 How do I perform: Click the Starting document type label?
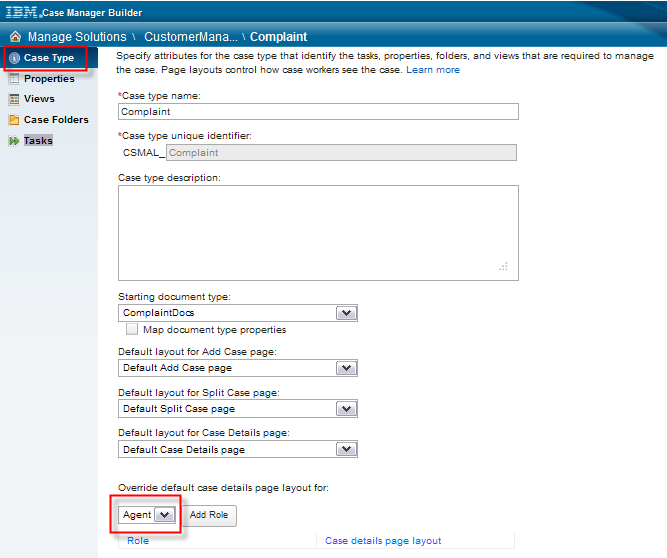click(174, 297)
